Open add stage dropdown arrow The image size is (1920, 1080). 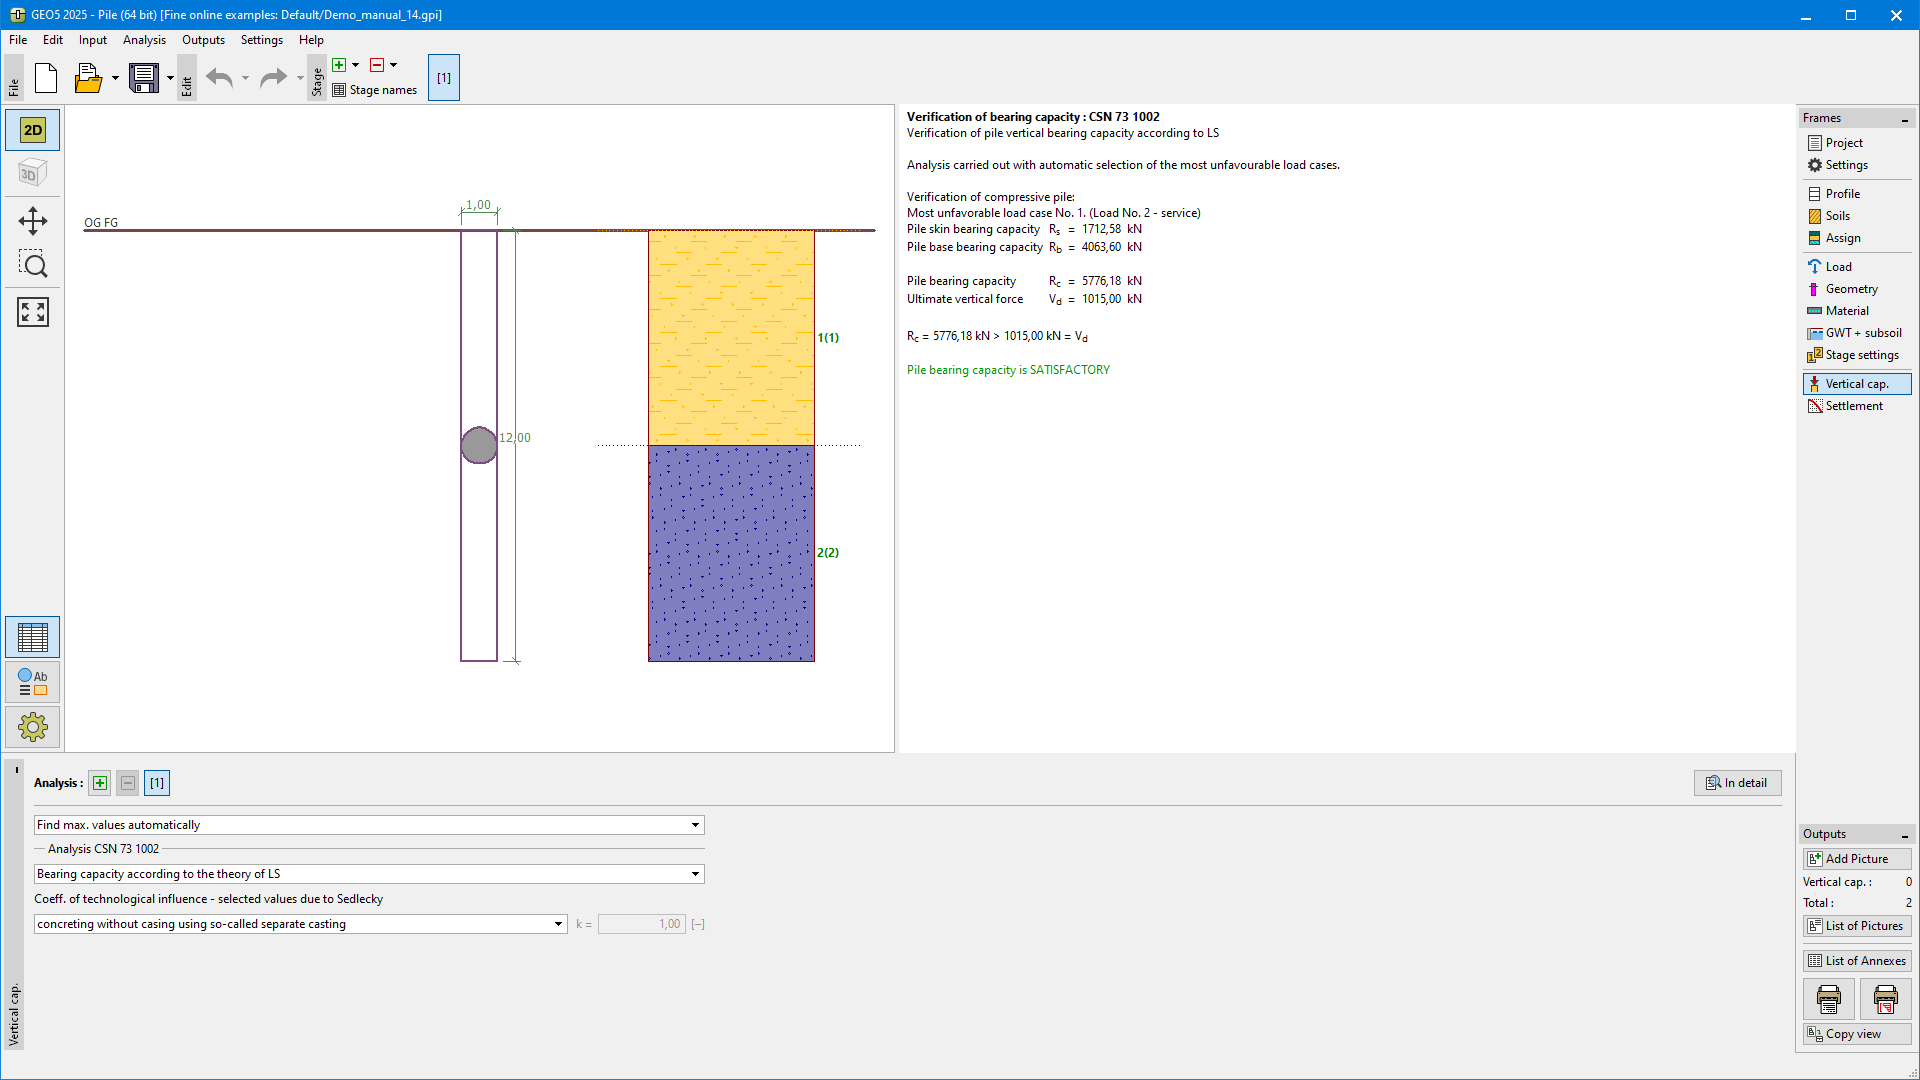pyautogui.click(x=356, y=65)
